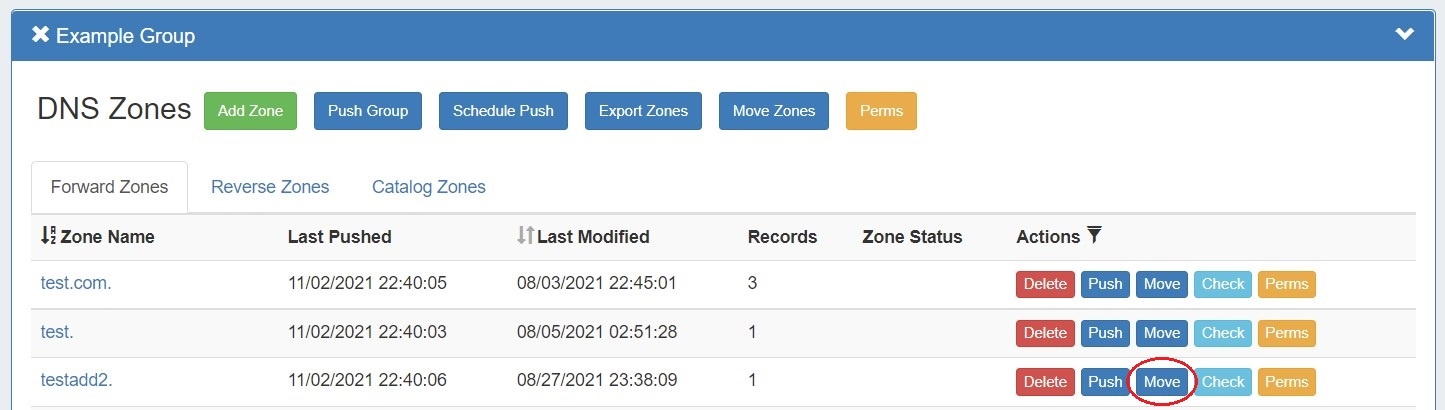Open the testadd2. zone link
The width and height of the screenshot is (1445, 410).
75,381
